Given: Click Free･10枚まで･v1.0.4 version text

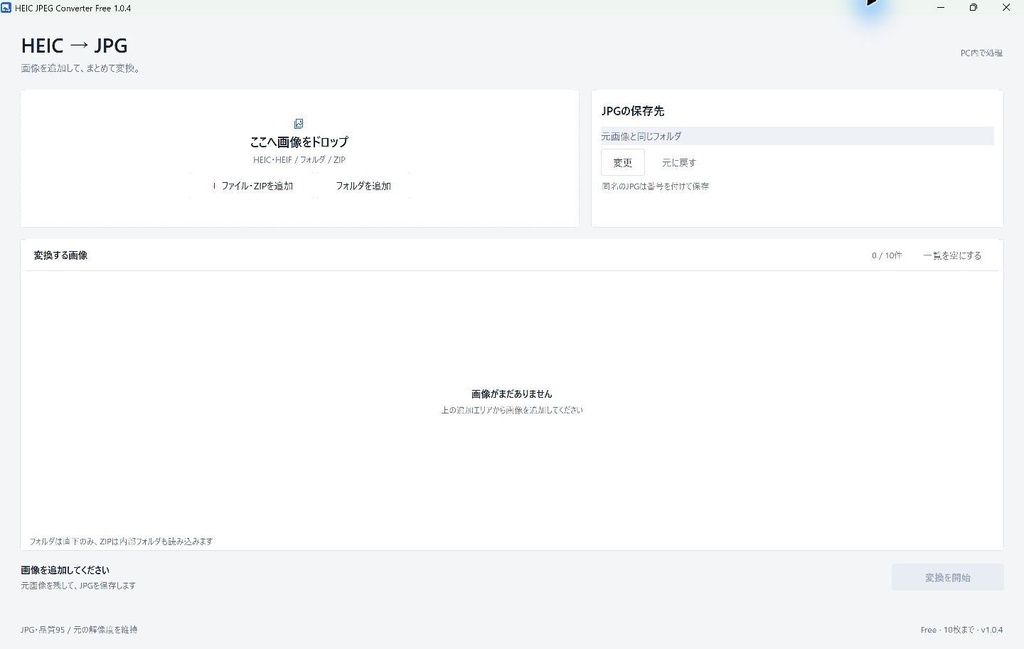Looking at the screenshot, I should [x=961, y=629].
